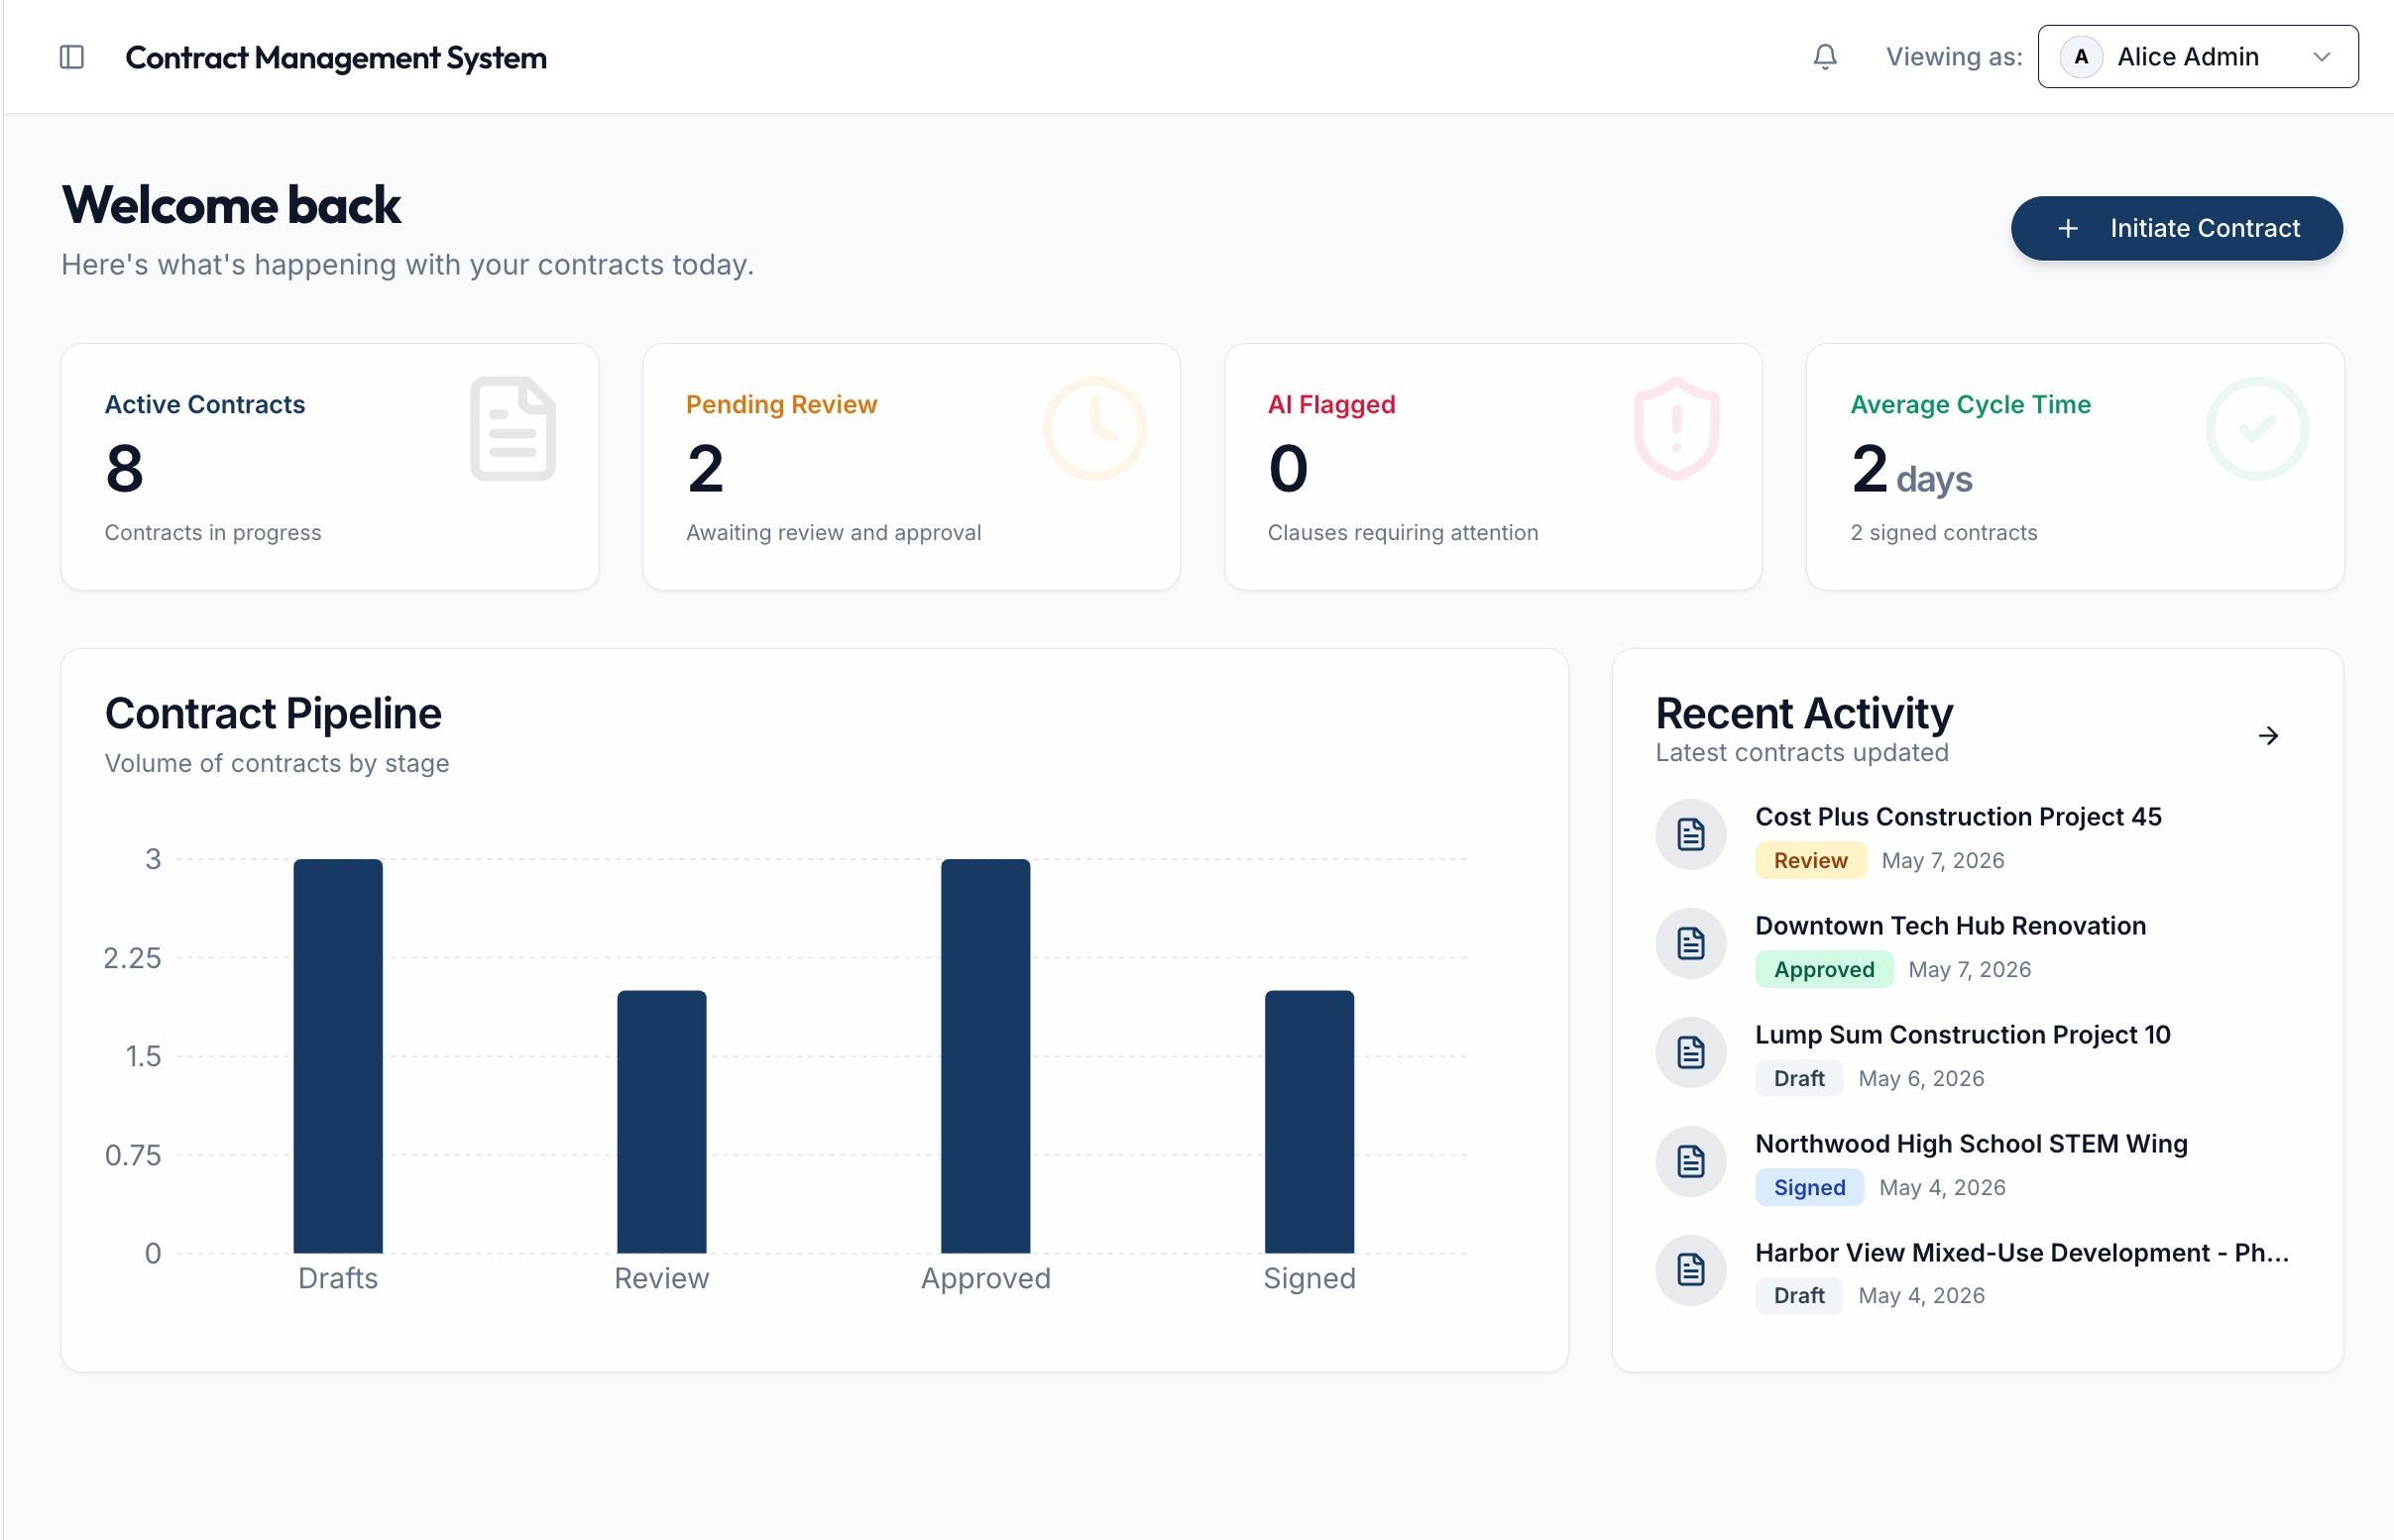Screen dimensions: 2394x1540
Task: Open the Average Cycle Time card title
Action: (x=1971, y=404)
